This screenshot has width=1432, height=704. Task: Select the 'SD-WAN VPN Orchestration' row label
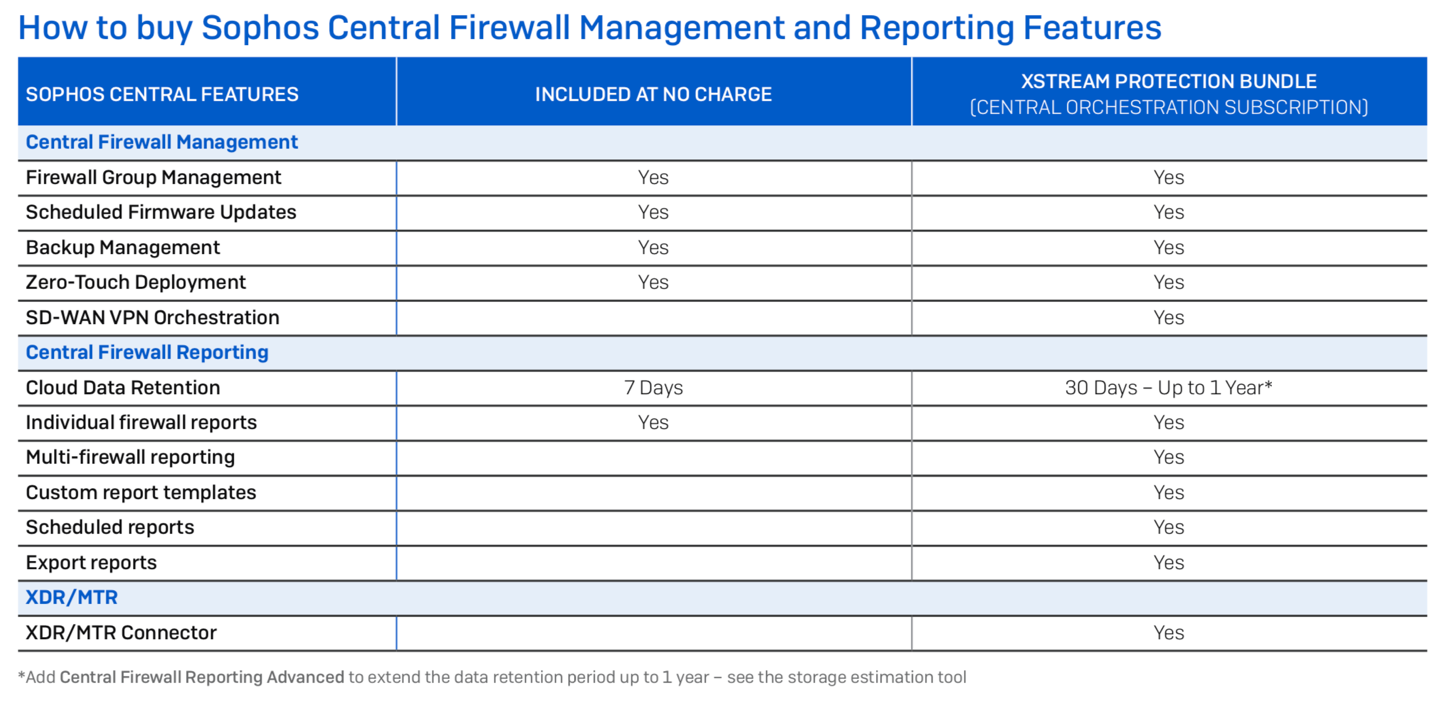(153, 317)
